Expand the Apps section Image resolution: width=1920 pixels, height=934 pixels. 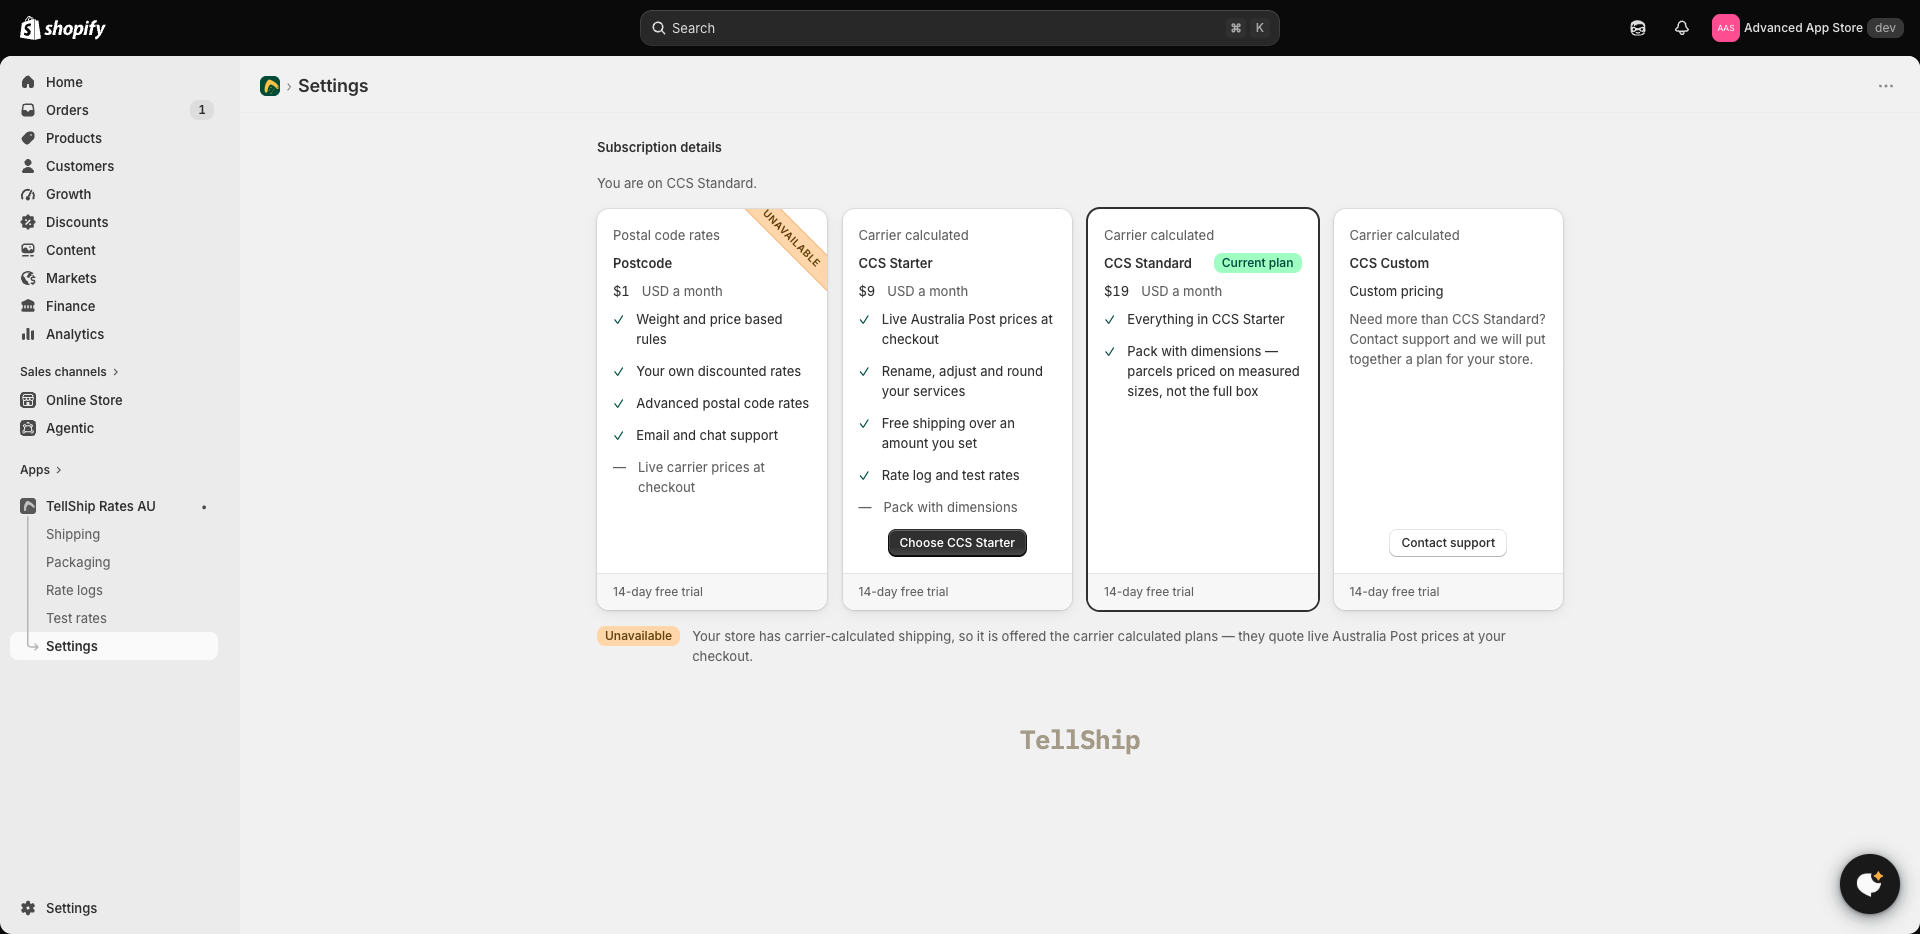click(x=41, y=470)
